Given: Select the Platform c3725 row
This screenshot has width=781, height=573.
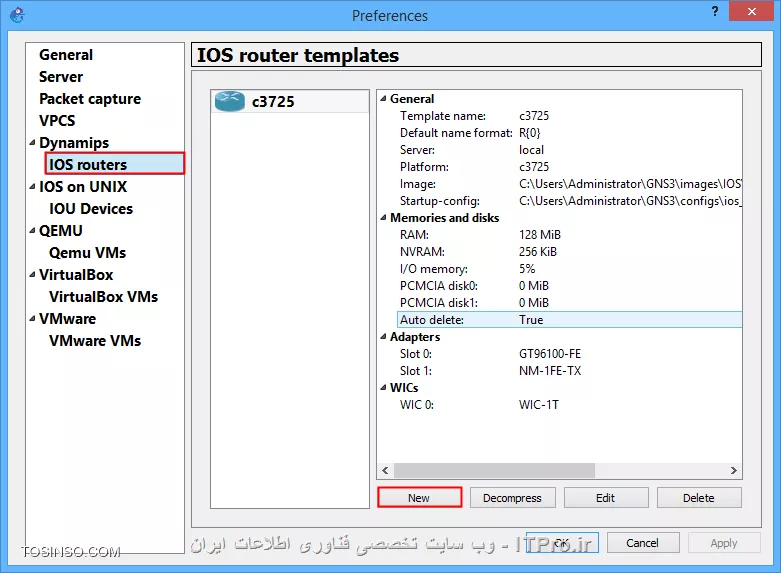Looking at the screenshot, I should pyautogui.click(x=570, y=166).
